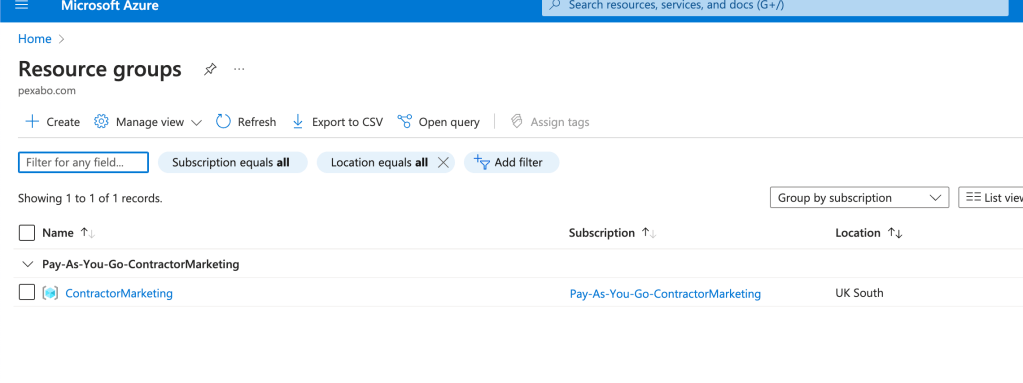Sort by Name column
Image resolution: width=1023 pixels, height=383 pixels.
(x=69, y=233)
